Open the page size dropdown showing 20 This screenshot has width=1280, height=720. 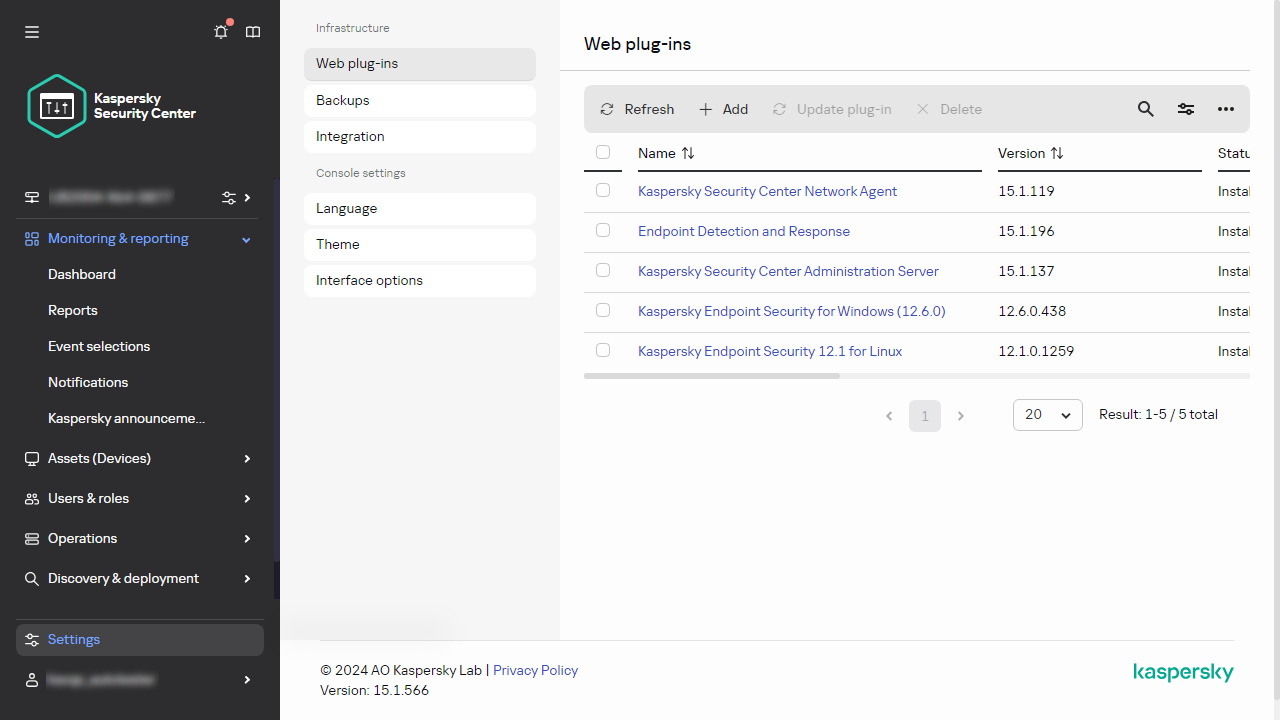[1048, 415]
